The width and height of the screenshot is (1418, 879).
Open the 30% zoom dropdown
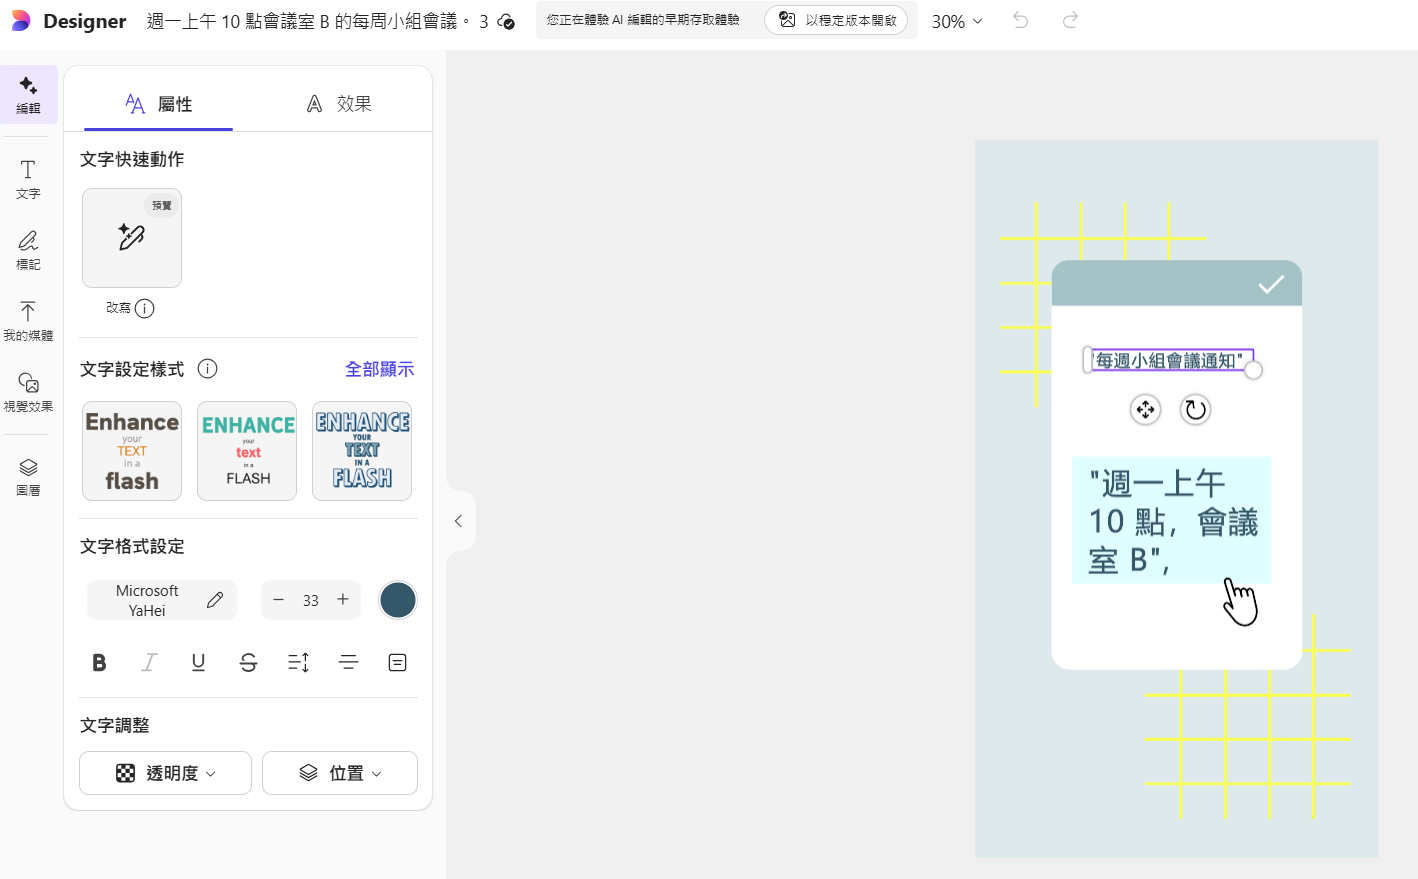[x=957, y=21]
